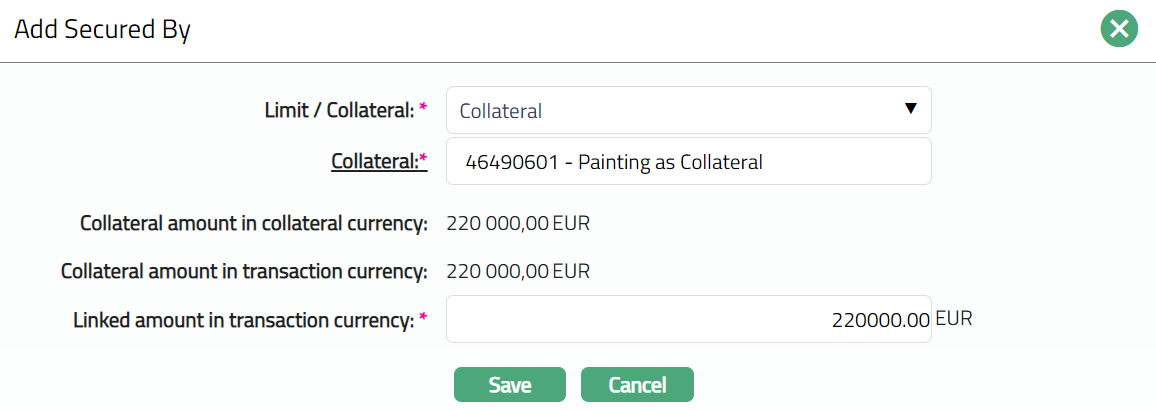Screen dimensions: 1156x410
Task: Click the Linked amount in transaction currency label
Action: (x=243, y=321)
